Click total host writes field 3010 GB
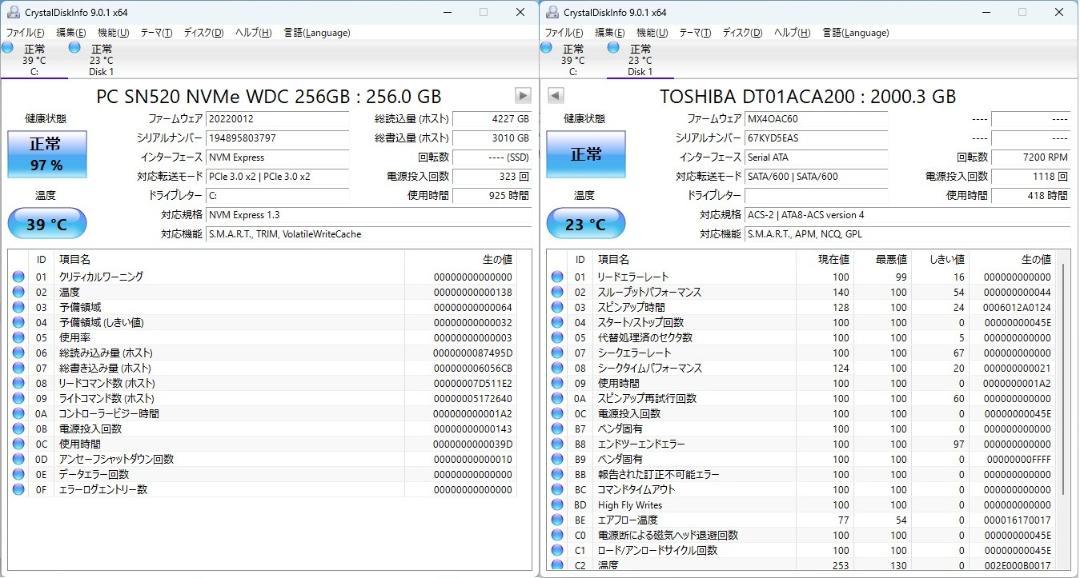The image size is (1080, 578). point(492,138)
